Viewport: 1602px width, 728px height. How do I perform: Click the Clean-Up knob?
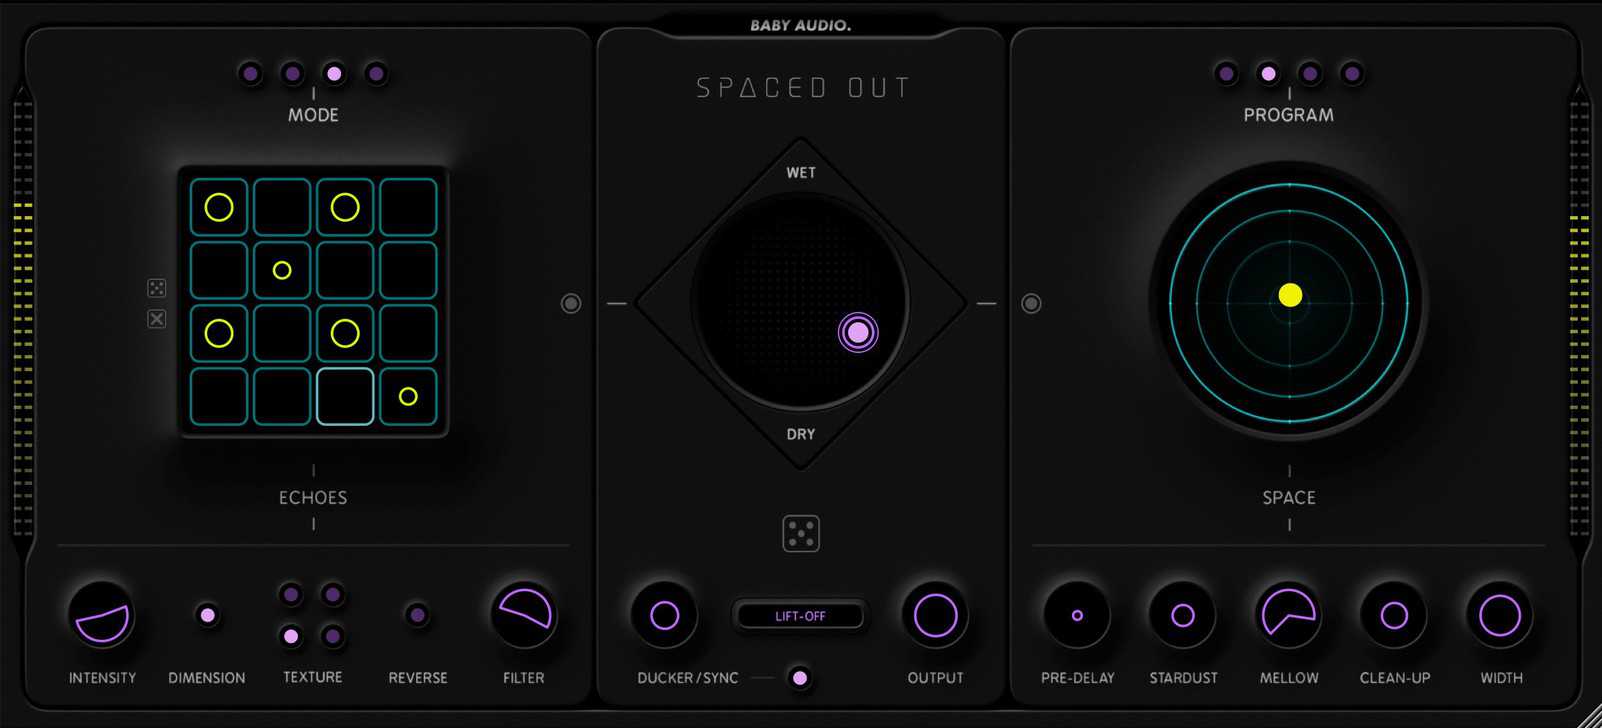[x=1394, y=615]
